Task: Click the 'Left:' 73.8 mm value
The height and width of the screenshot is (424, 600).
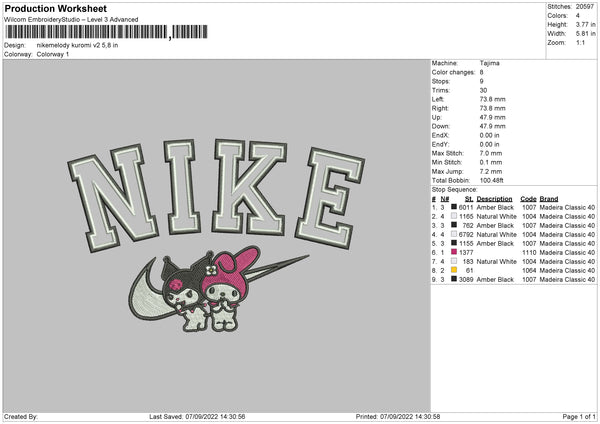Action: point(492,99)
